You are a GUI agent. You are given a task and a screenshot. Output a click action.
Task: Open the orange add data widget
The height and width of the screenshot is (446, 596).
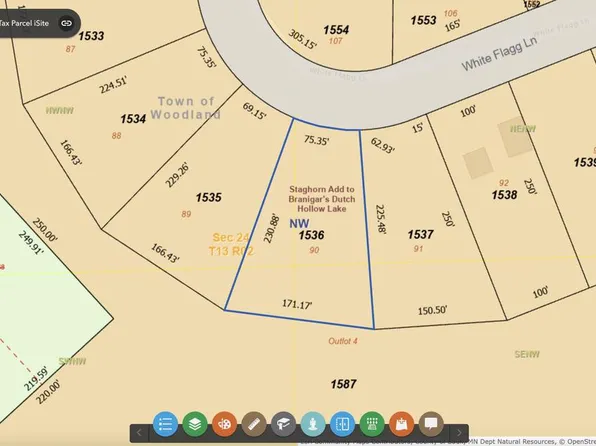click(x=401, y=424)
